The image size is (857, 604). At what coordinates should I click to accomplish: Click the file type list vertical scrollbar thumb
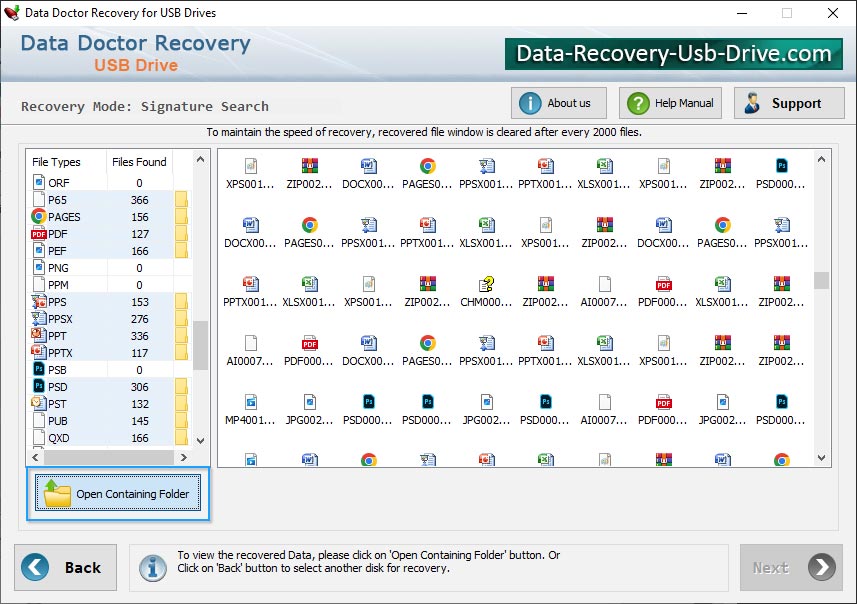201,345
